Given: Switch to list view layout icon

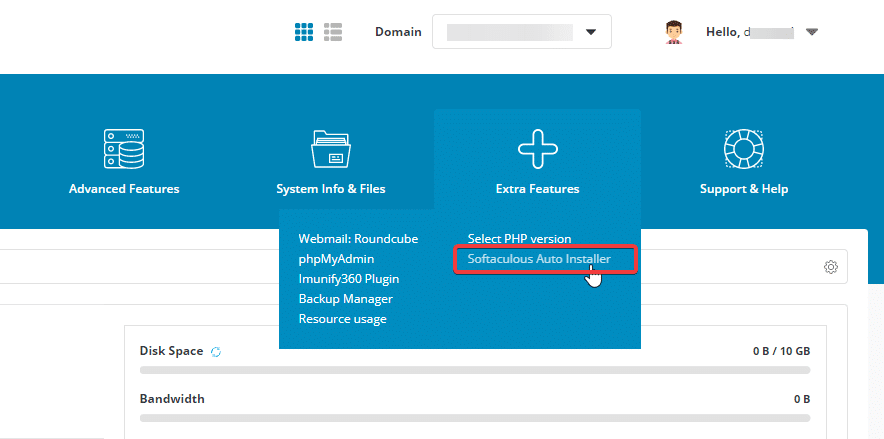Looking at the screenshot, I should (x=333, y=32).
